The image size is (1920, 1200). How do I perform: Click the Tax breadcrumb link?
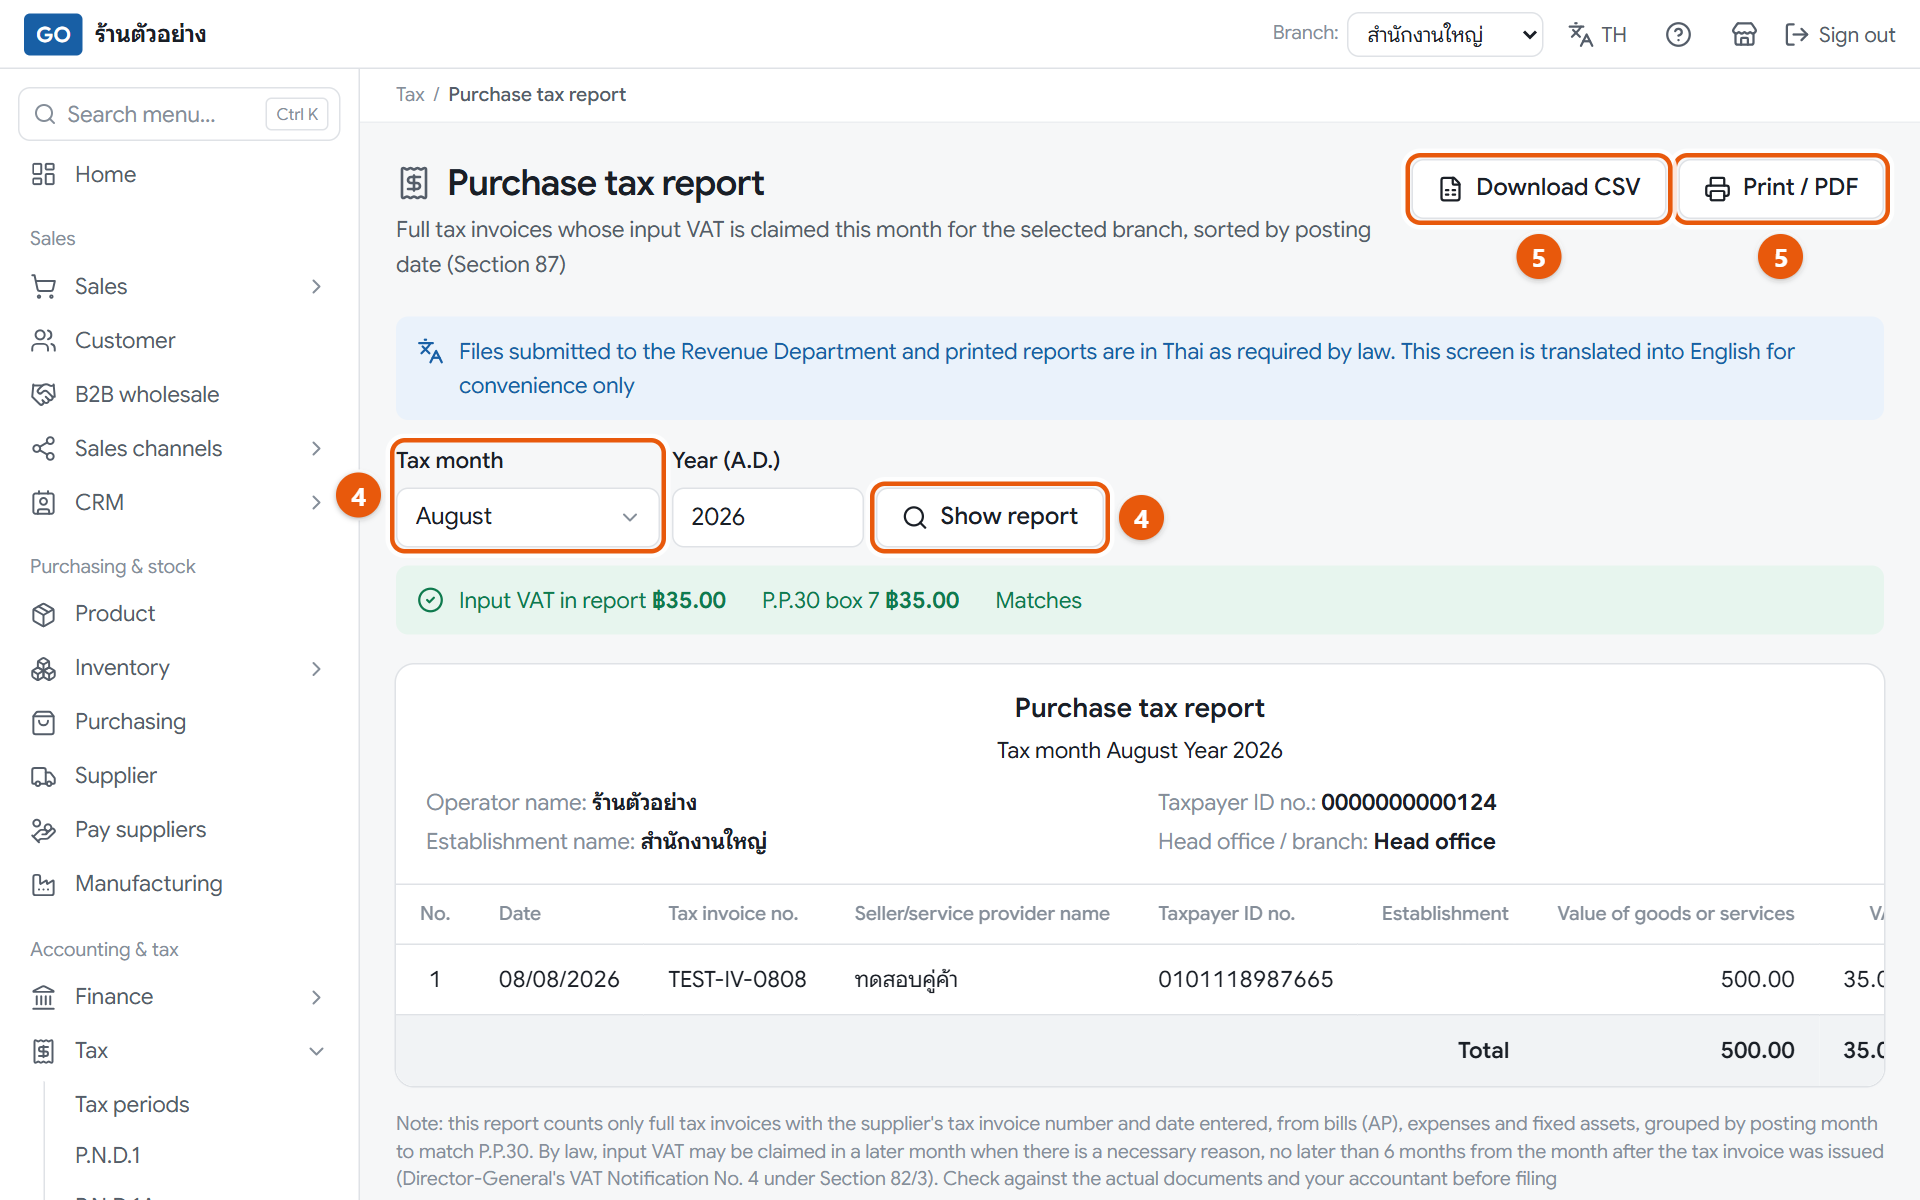(x=410, y=94)
